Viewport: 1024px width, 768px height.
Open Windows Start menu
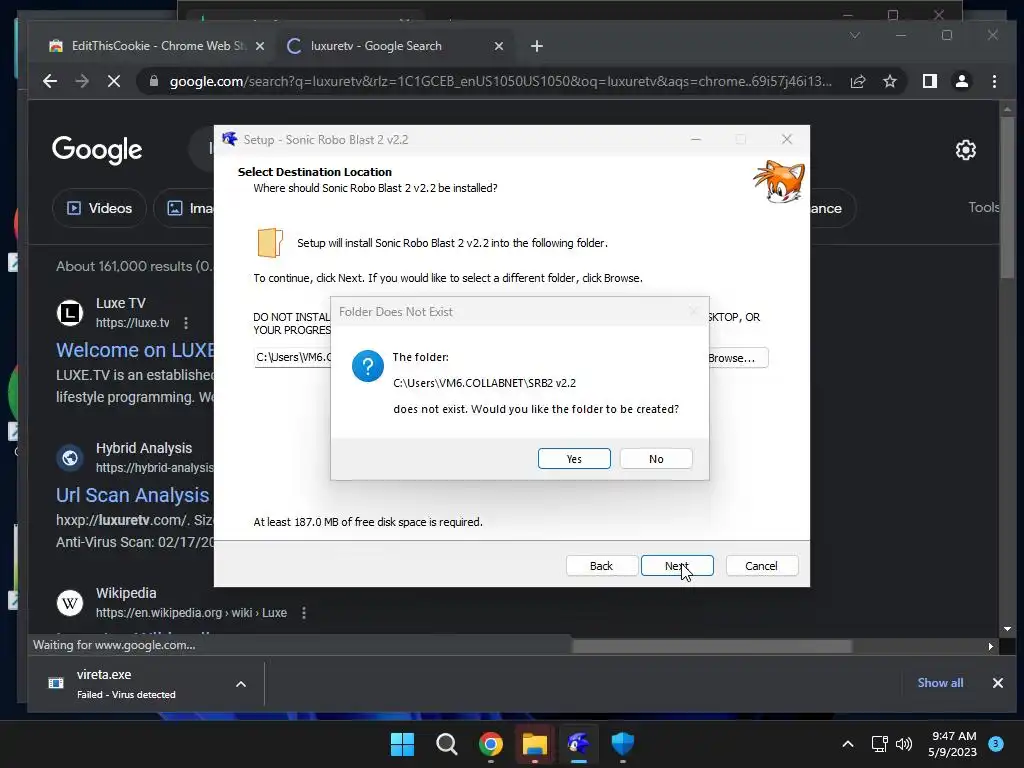click(x=402, y=744)
